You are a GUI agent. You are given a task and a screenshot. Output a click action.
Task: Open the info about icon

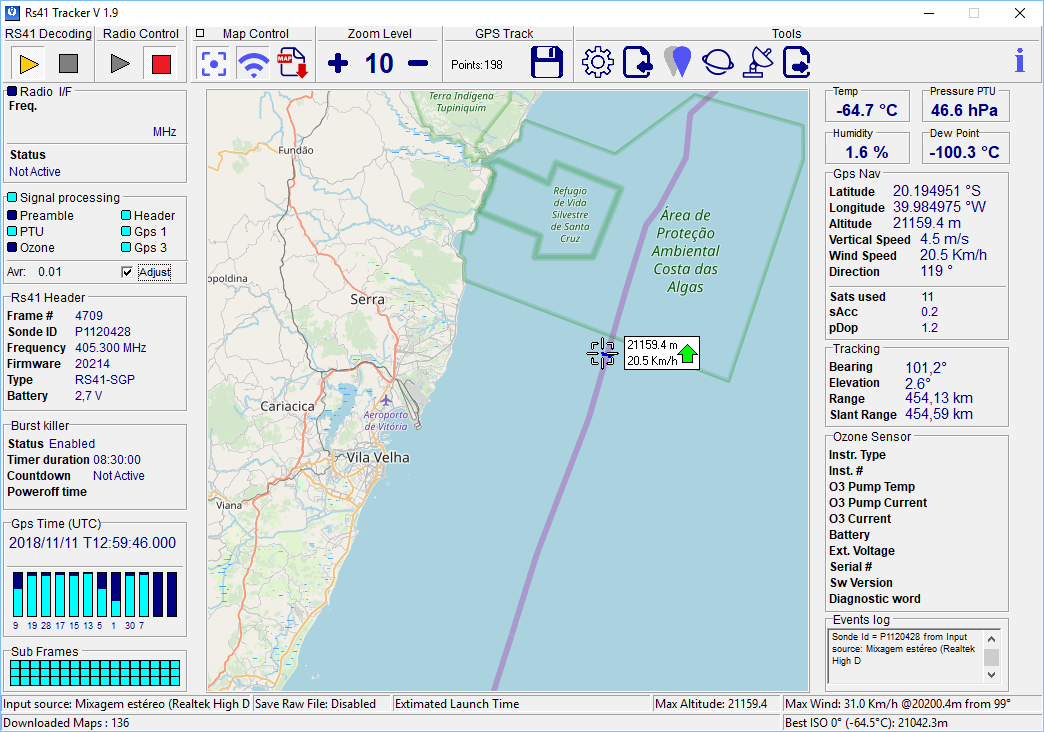[1019, 62]
